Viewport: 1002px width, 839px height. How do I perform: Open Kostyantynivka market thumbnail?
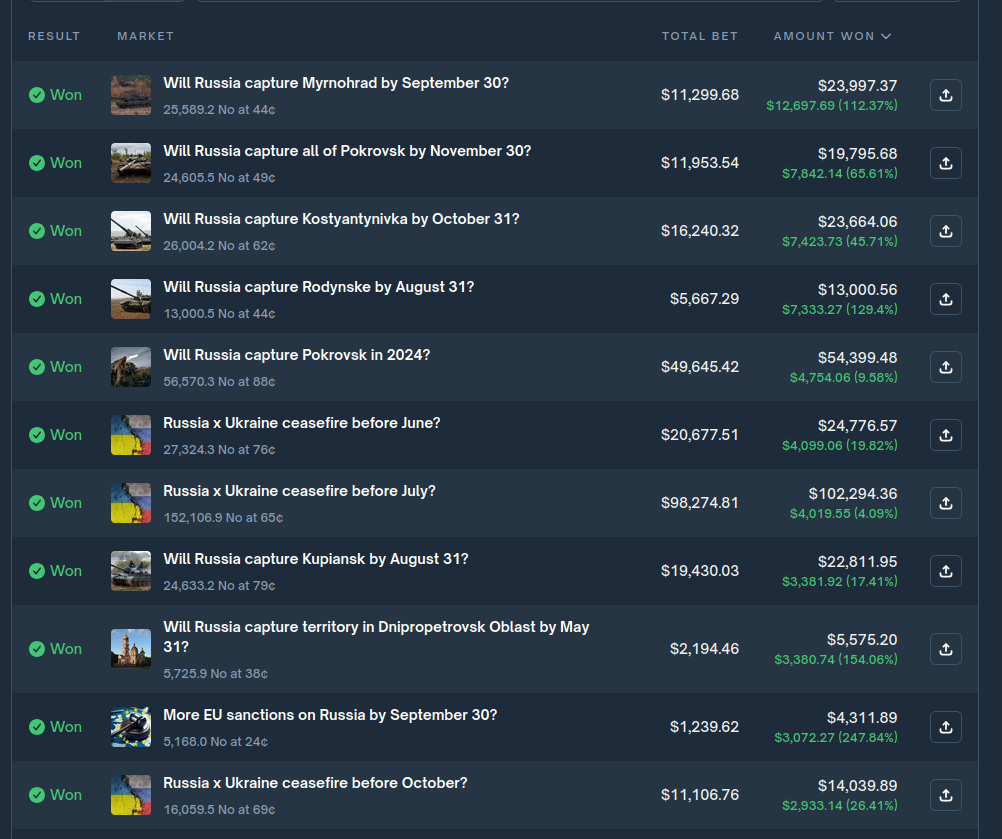click(x=131, y=231)
